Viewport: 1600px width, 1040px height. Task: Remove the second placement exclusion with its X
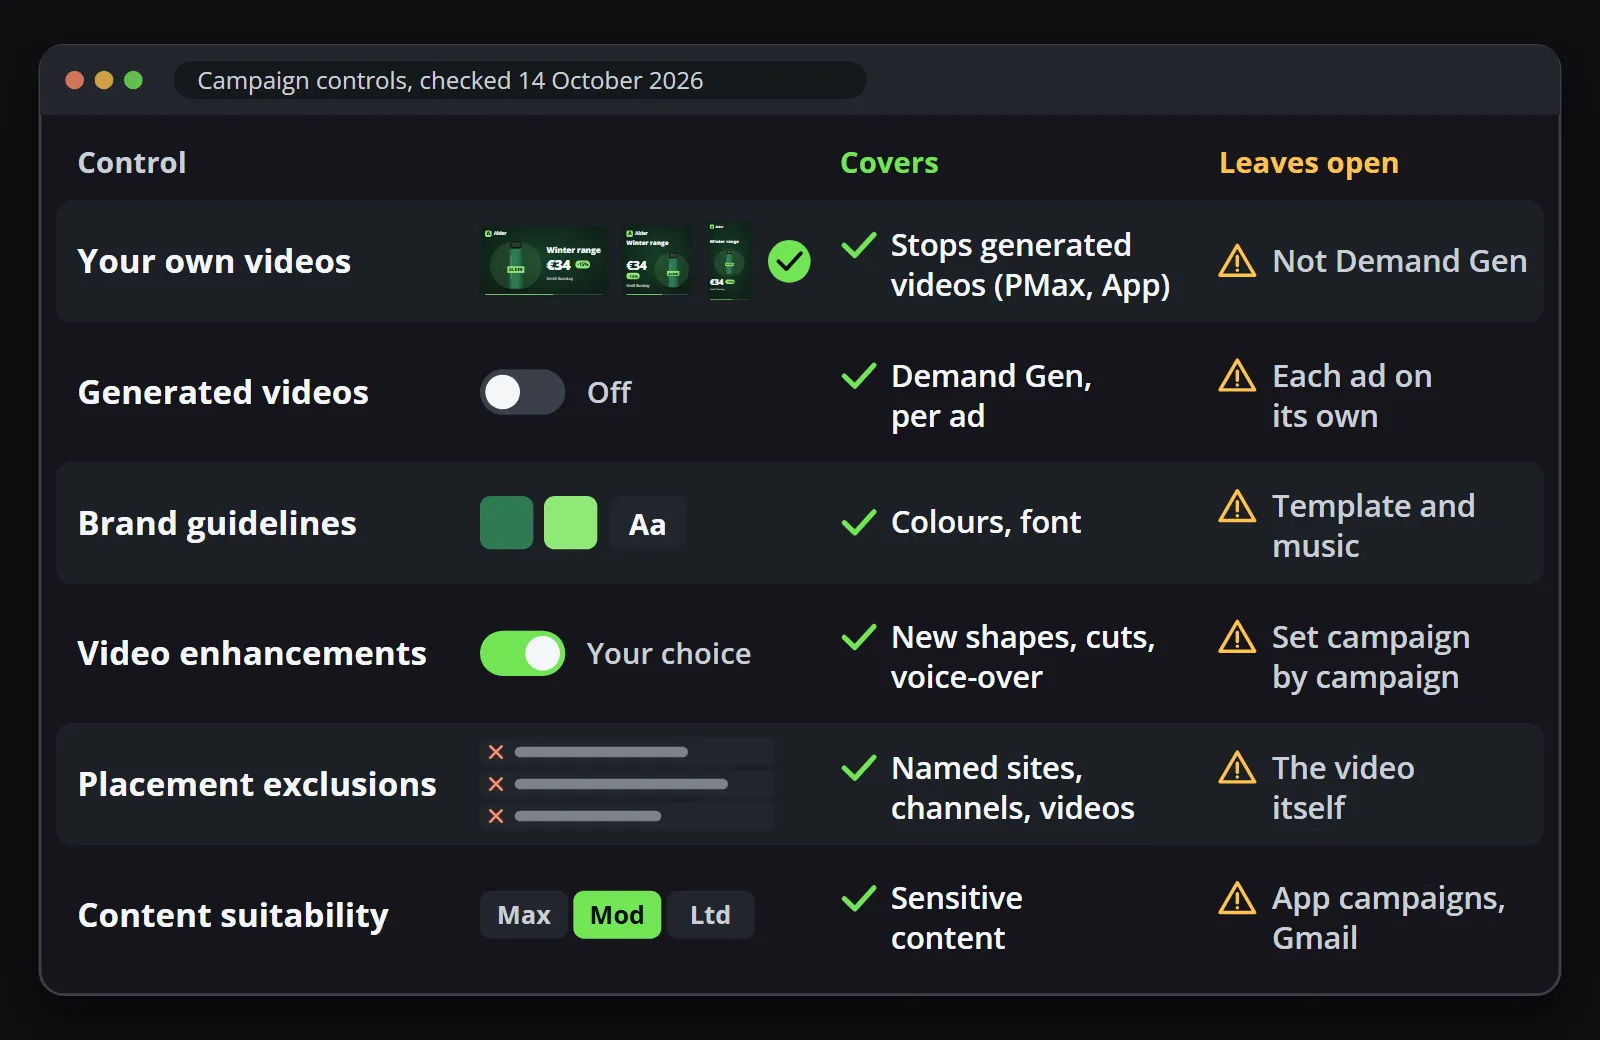496,784
